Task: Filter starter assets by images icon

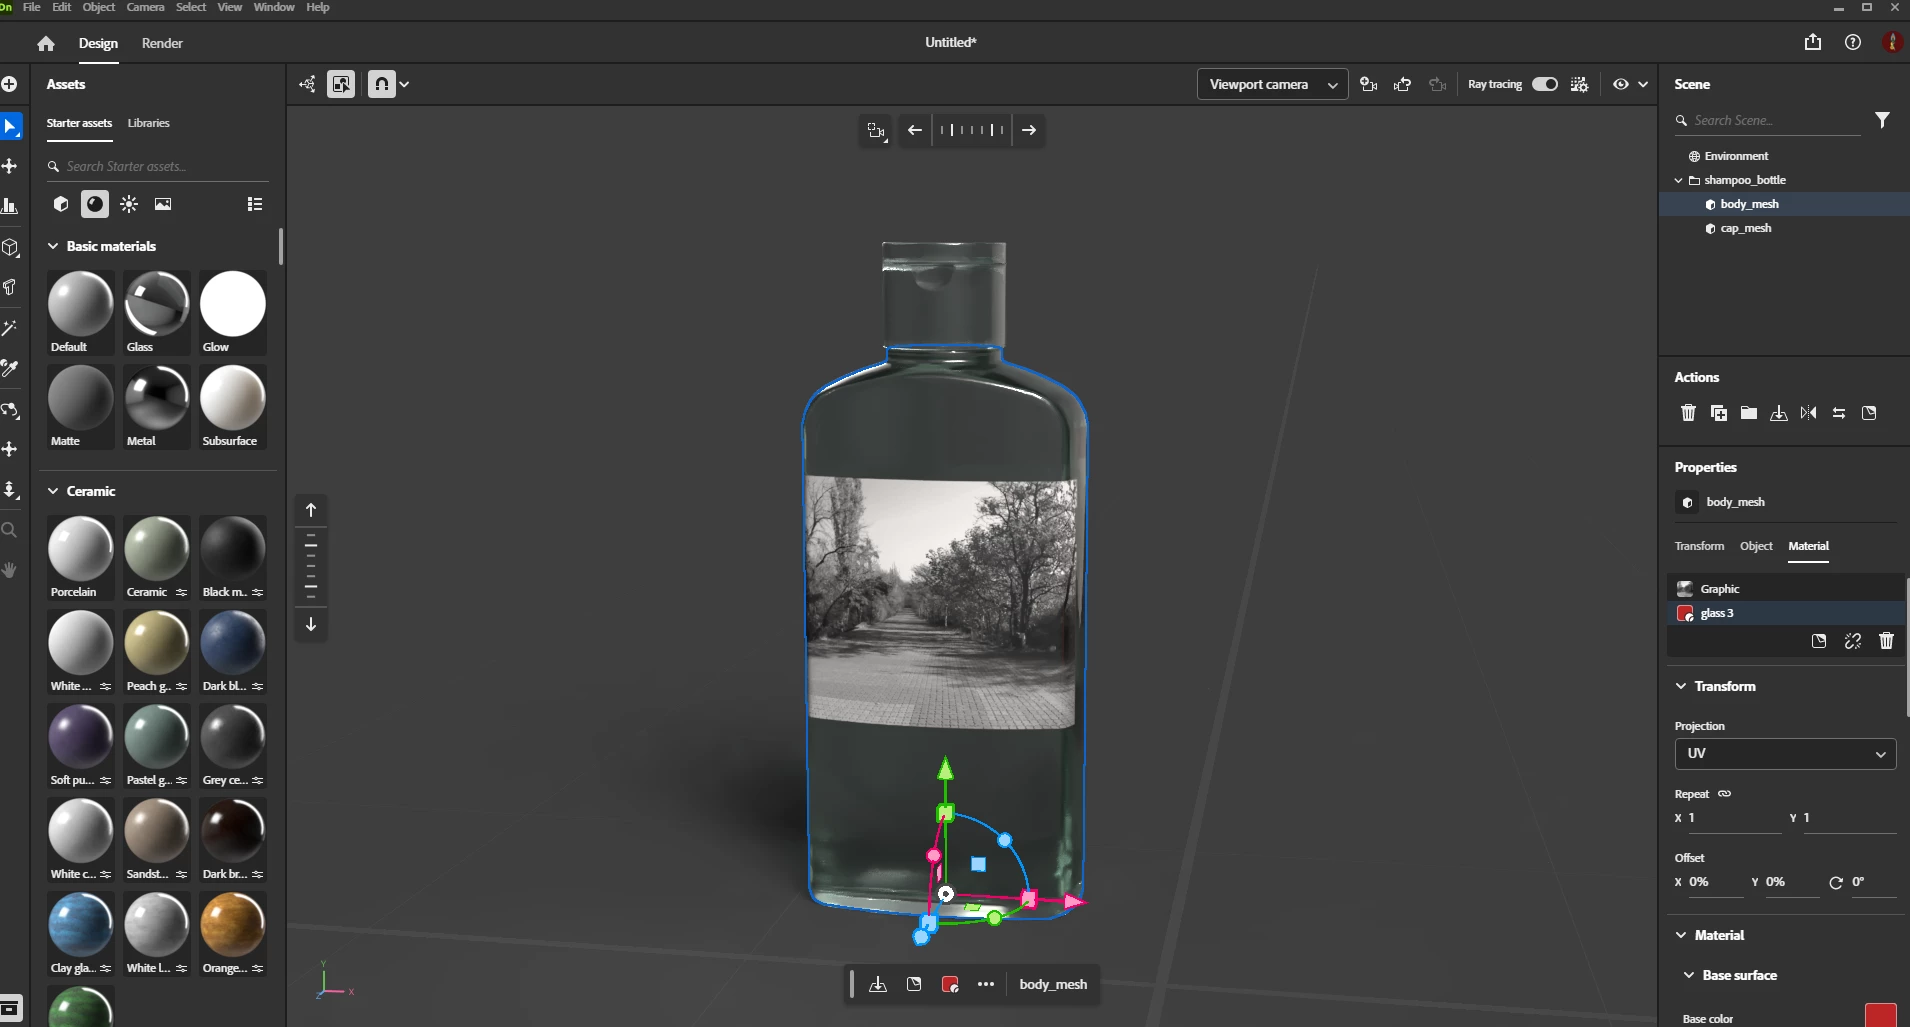Action: pyautogui.click(x=163, y=204)
